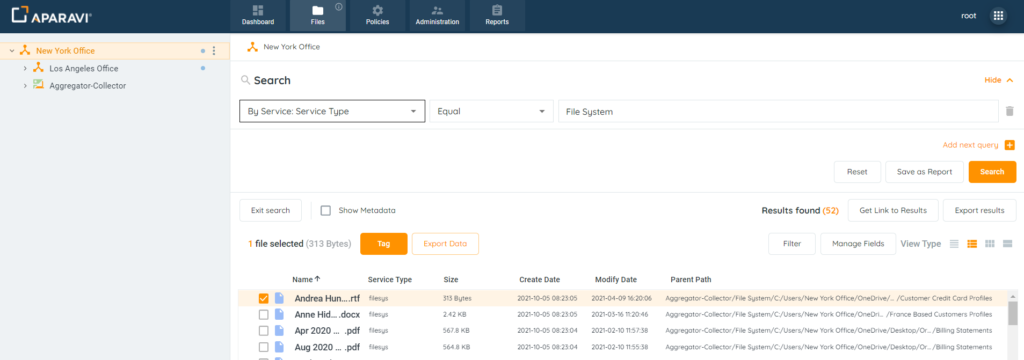Open the Reports tab
Screen dimensions: 1024x360
[x=497, y=16]
